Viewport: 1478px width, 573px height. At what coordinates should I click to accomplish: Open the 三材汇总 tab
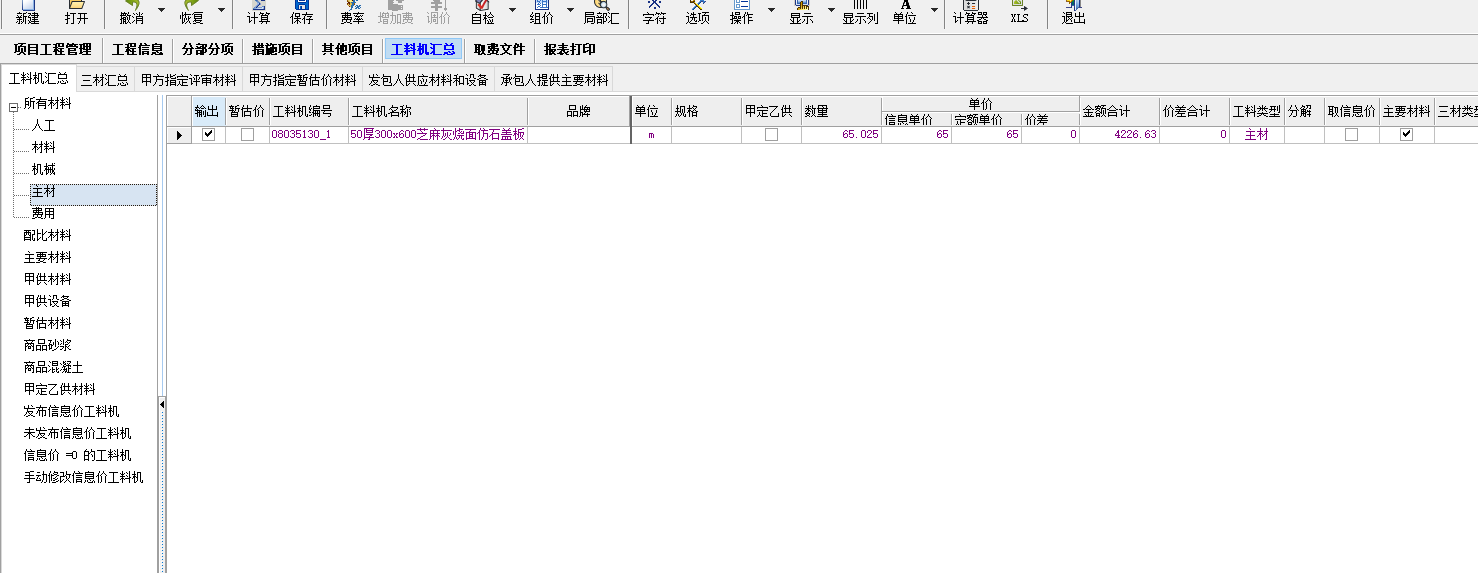coord(105,80)
